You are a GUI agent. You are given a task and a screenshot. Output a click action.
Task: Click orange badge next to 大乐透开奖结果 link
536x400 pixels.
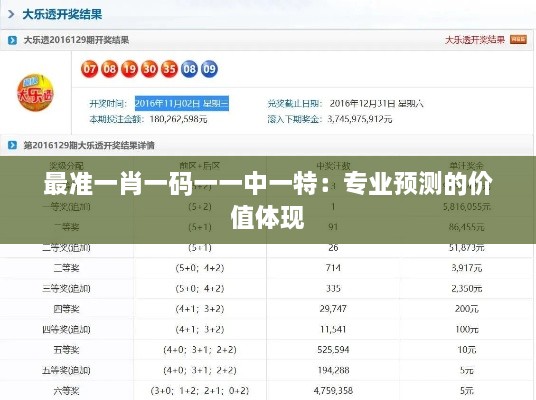pos(518,39)
